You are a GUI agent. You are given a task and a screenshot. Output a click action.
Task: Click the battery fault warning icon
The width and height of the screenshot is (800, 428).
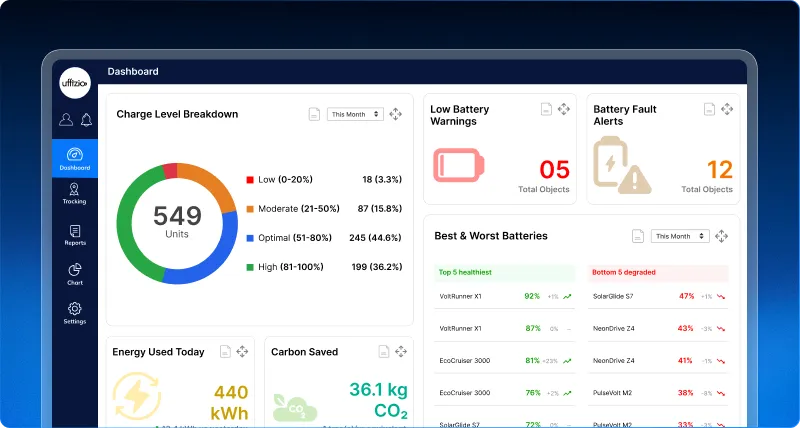(x=622, y=165)
